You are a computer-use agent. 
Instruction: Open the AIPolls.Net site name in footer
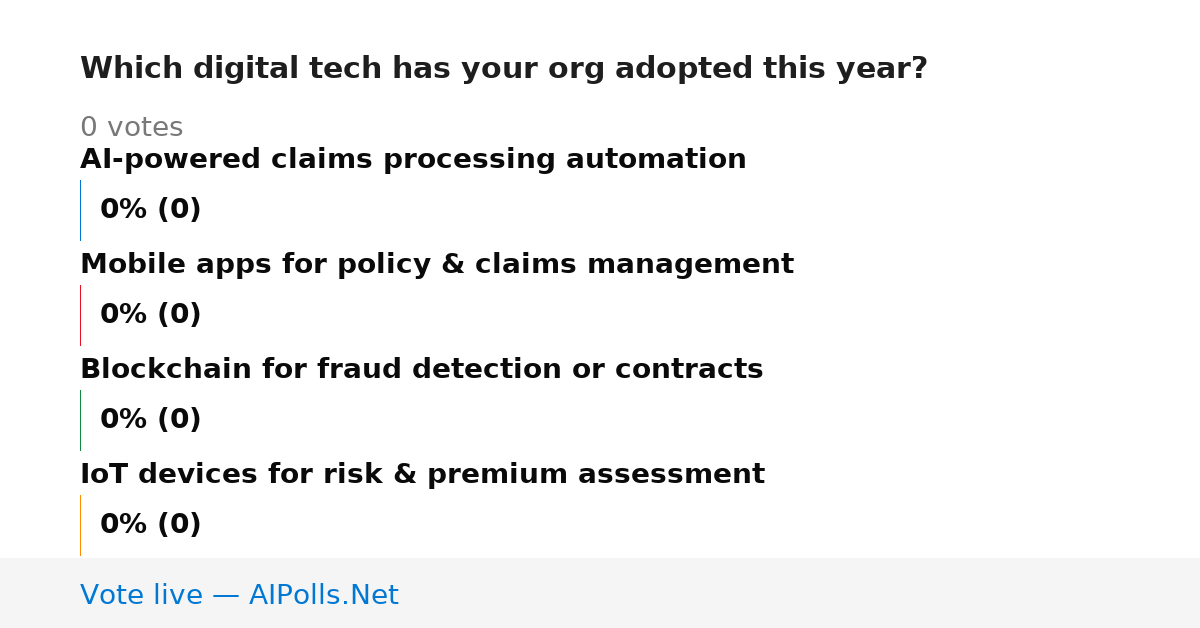tap(323, 596)
